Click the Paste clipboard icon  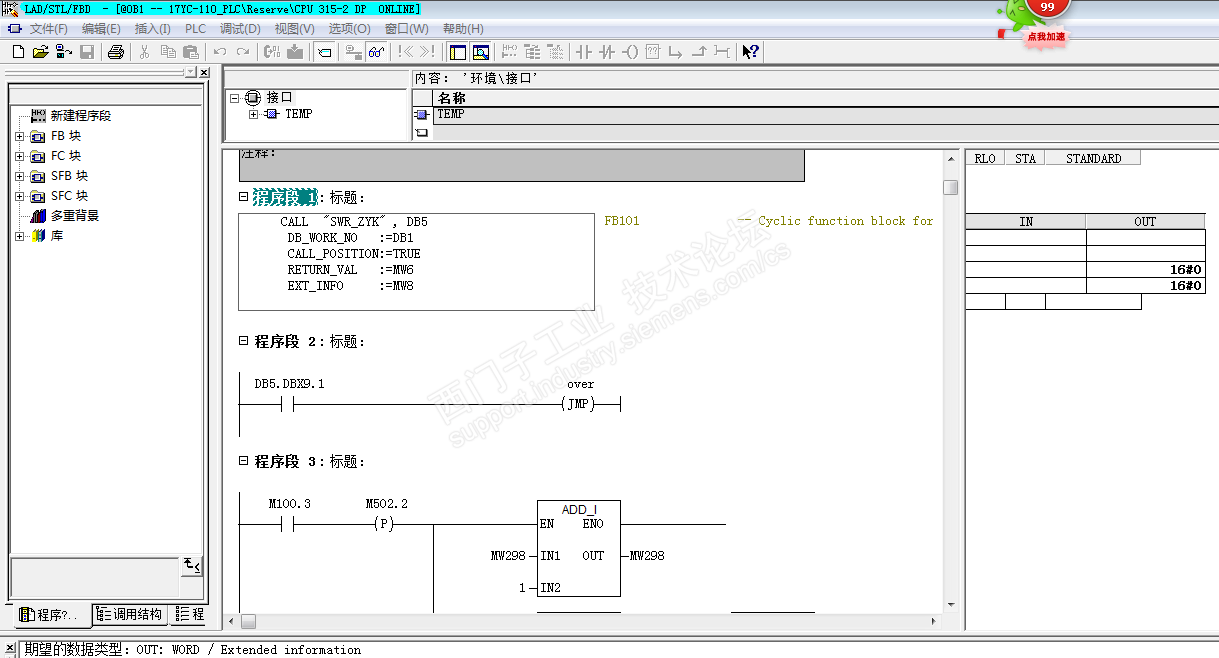click(190, 52)
